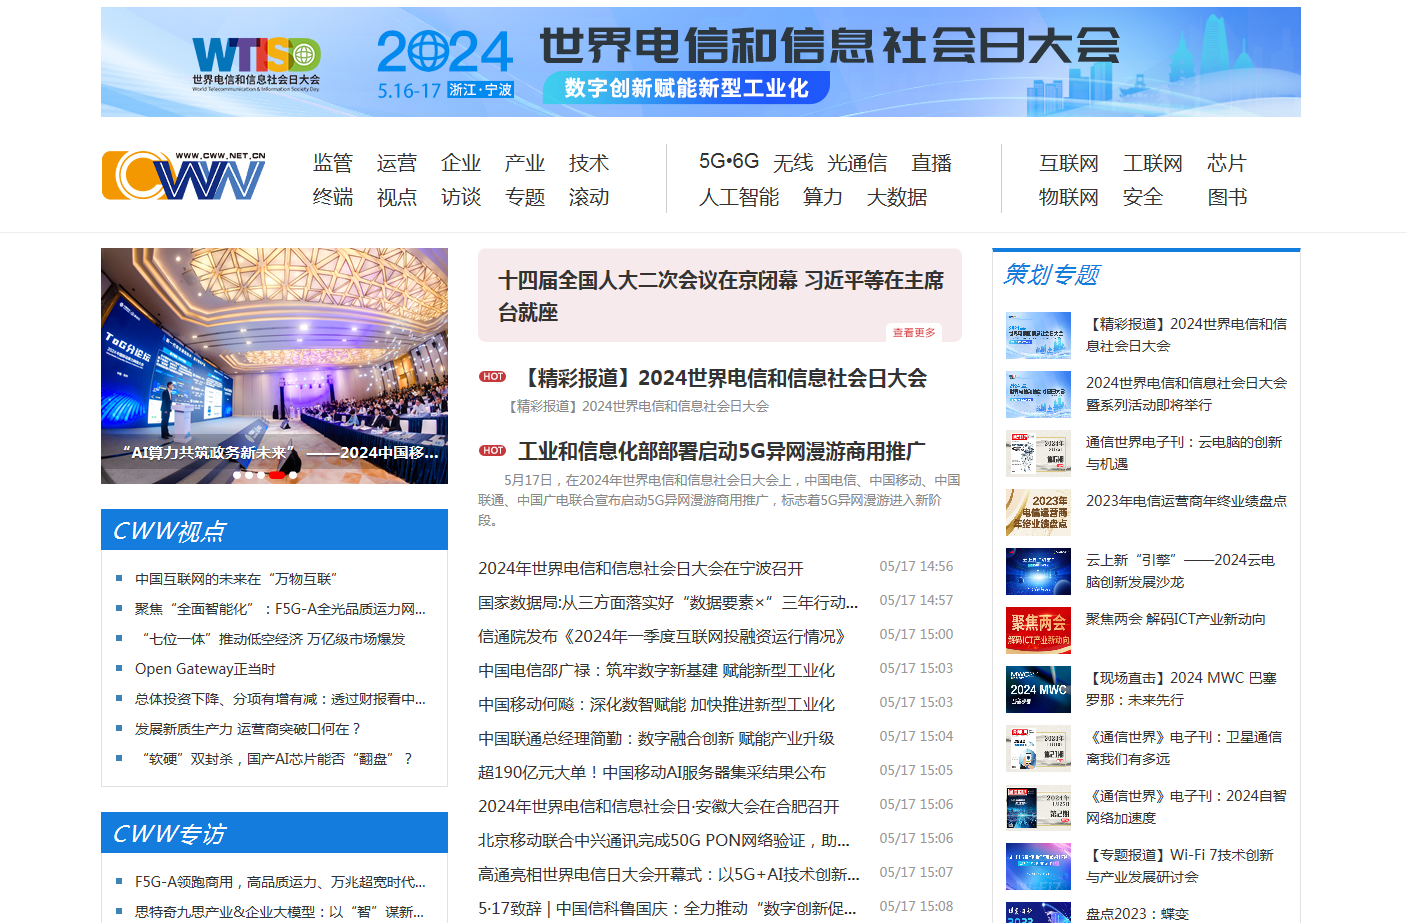
Task: Go to the 直播 page
Action: click(x=932, y=163)
